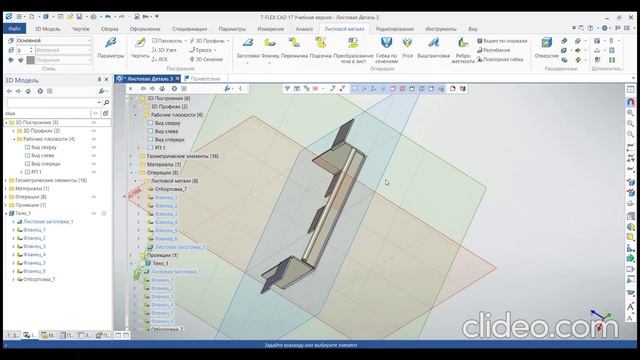Click the search field in 3D Модель panel

[54, 102]
